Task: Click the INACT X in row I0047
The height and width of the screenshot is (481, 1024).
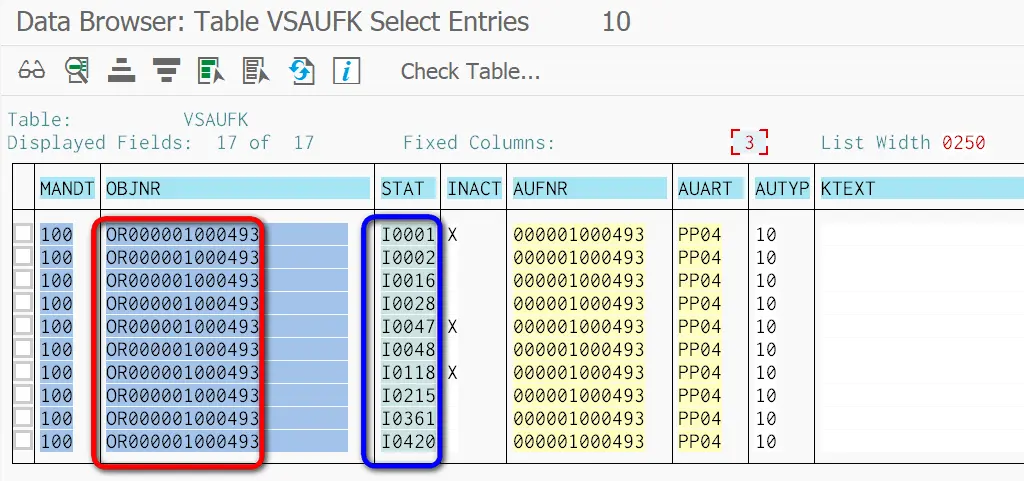Action: [453, 326]
